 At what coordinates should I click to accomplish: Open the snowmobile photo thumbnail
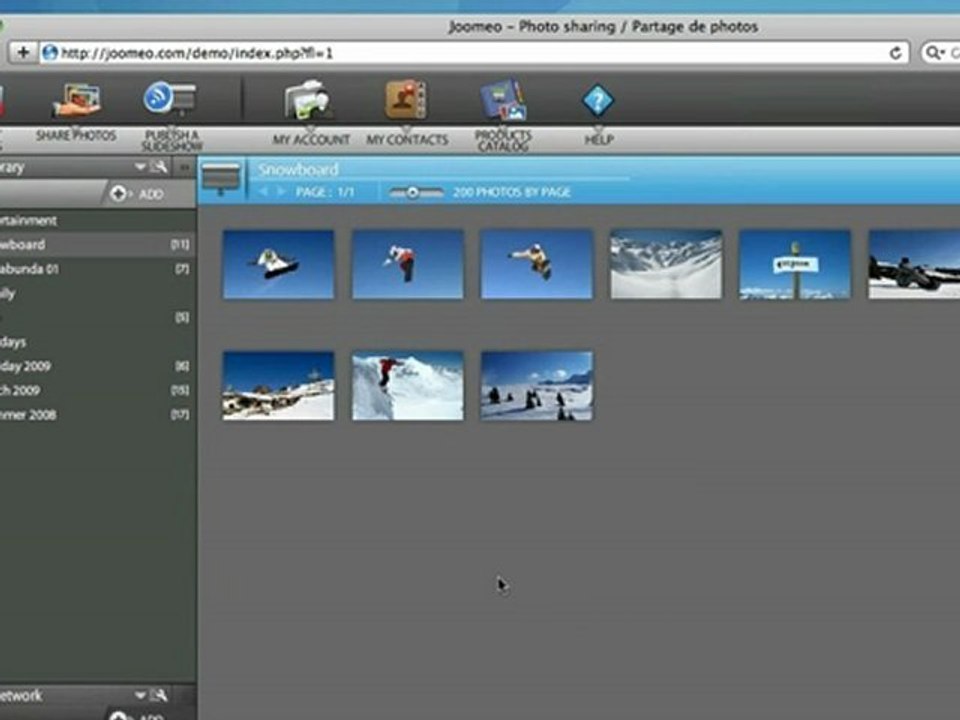click(914, 264)
